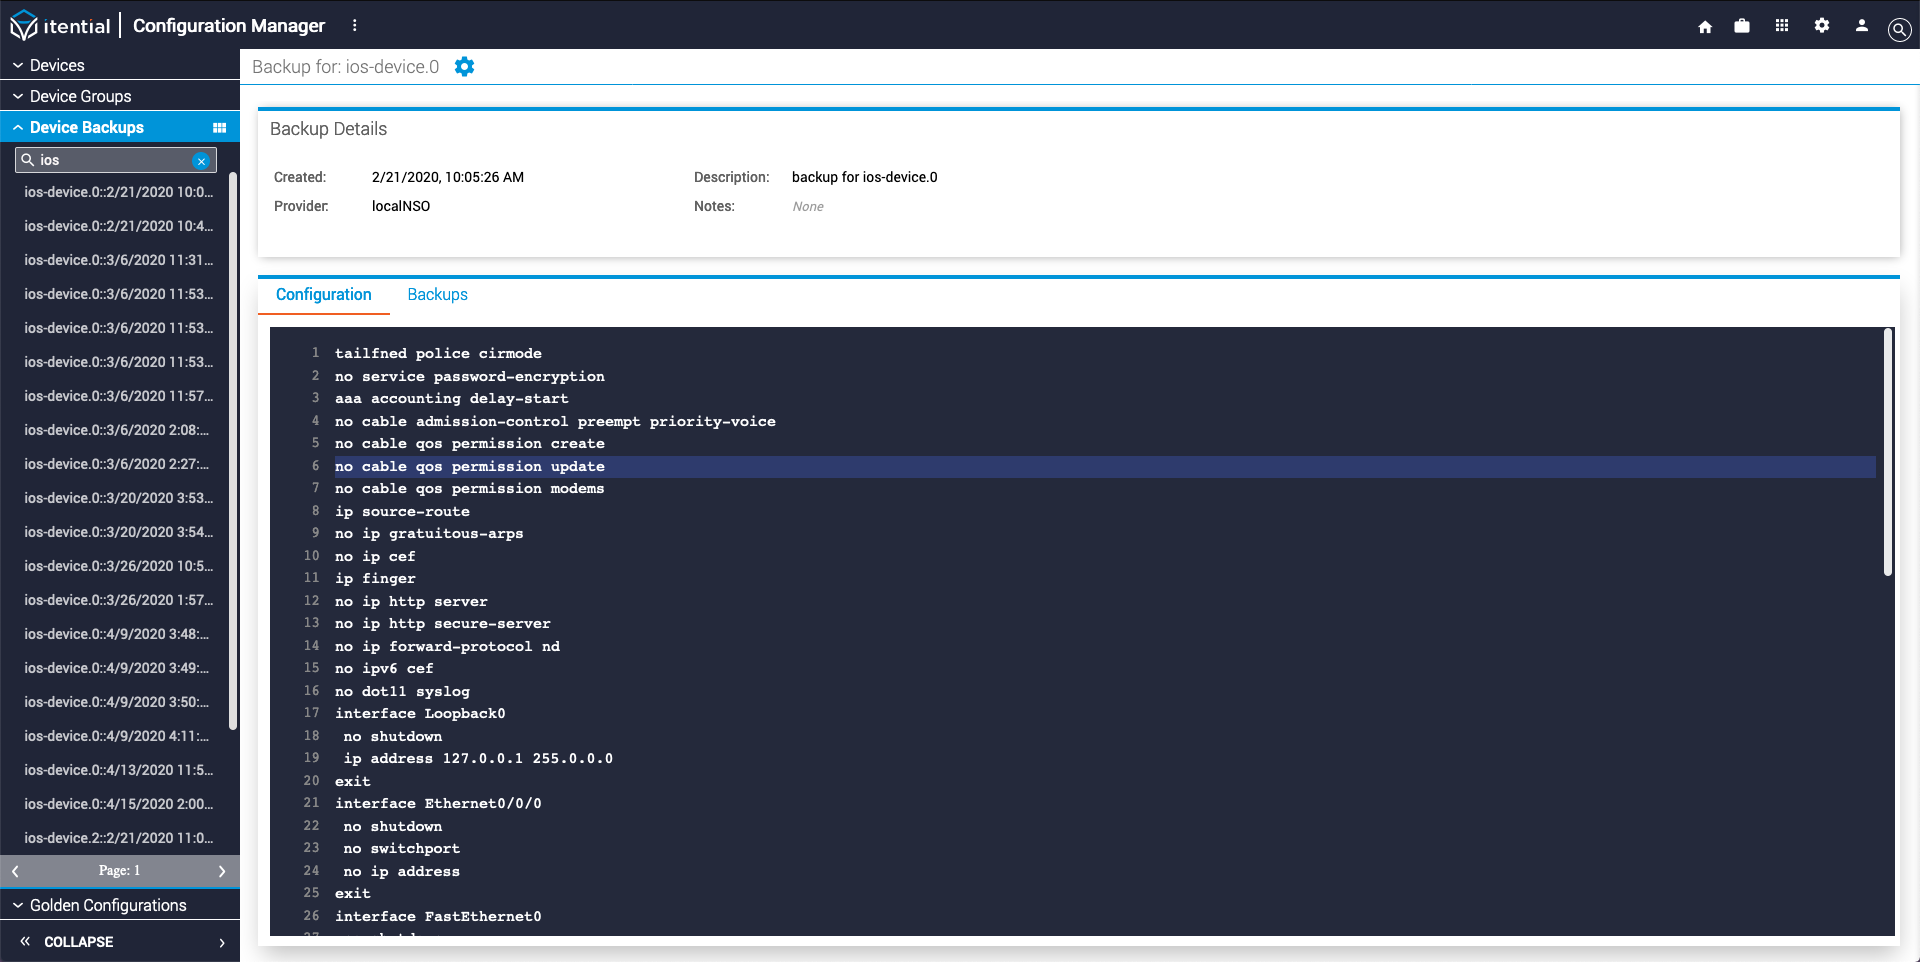
Task: Click the right chevron beside COLLAPSE
Action: pos(222,942)
